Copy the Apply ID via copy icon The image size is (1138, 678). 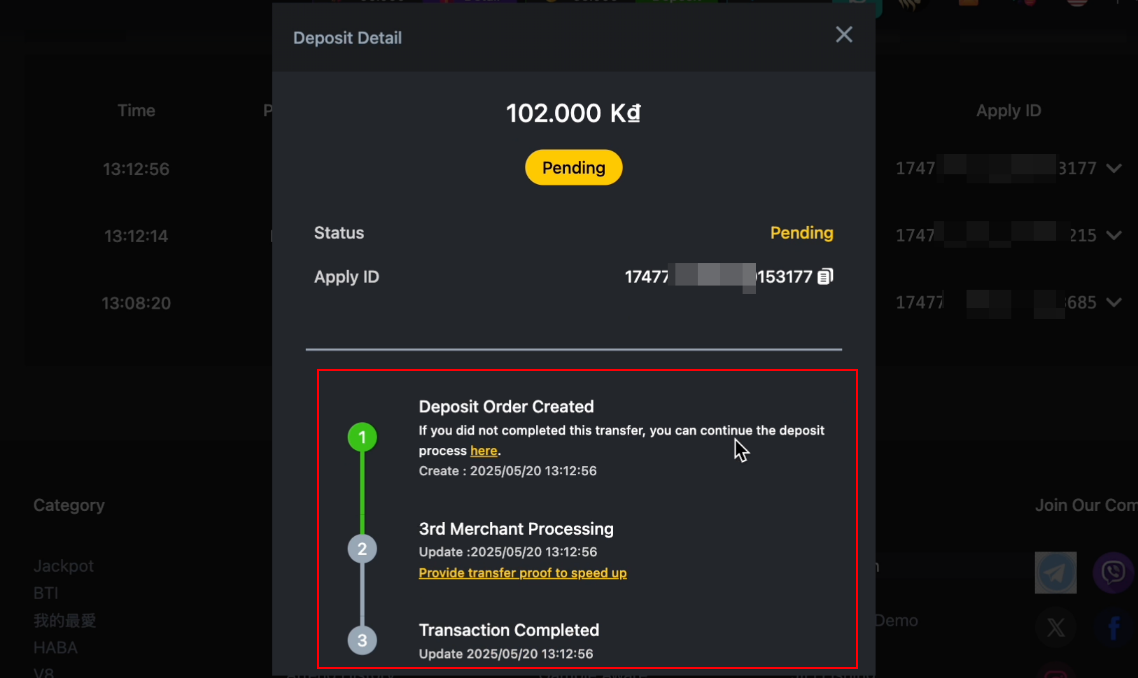tap(824, 276)
